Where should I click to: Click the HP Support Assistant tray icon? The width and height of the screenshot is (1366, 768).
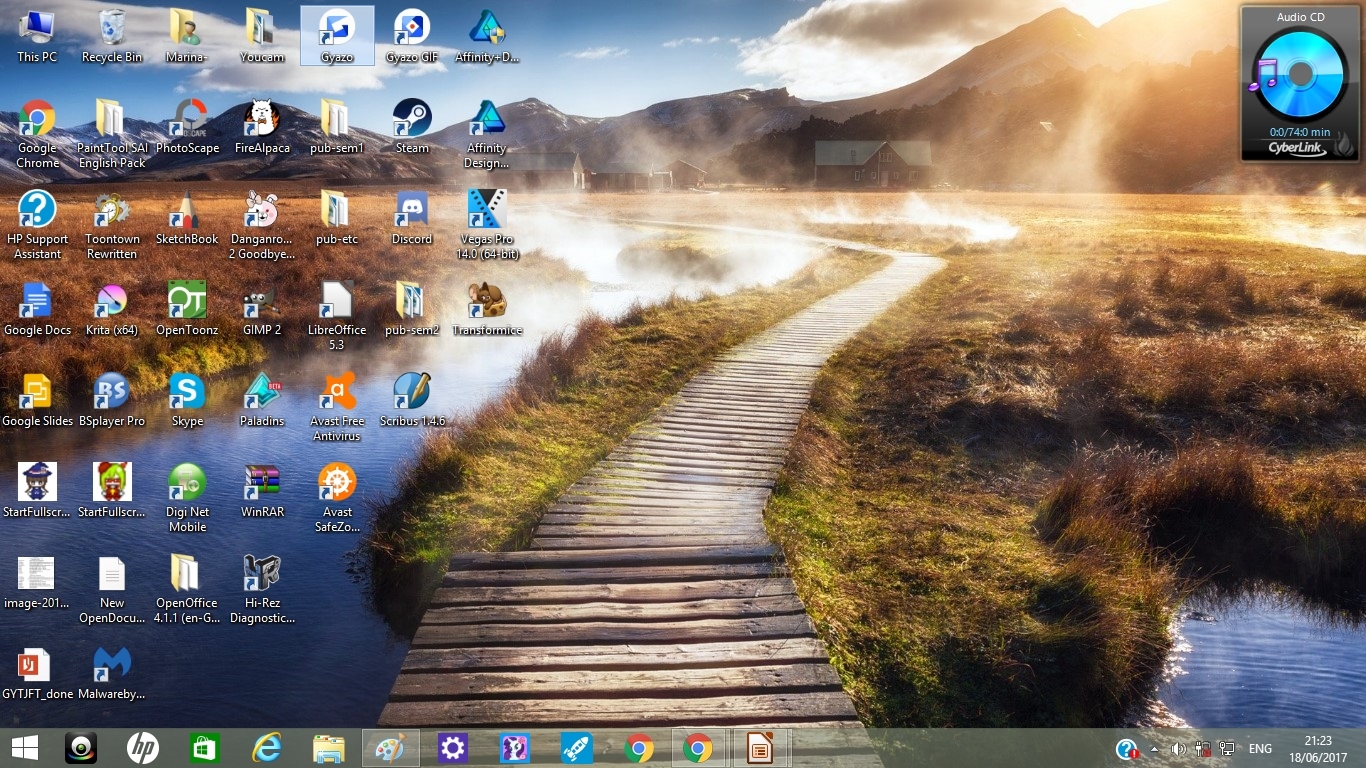coord(1127,749)
